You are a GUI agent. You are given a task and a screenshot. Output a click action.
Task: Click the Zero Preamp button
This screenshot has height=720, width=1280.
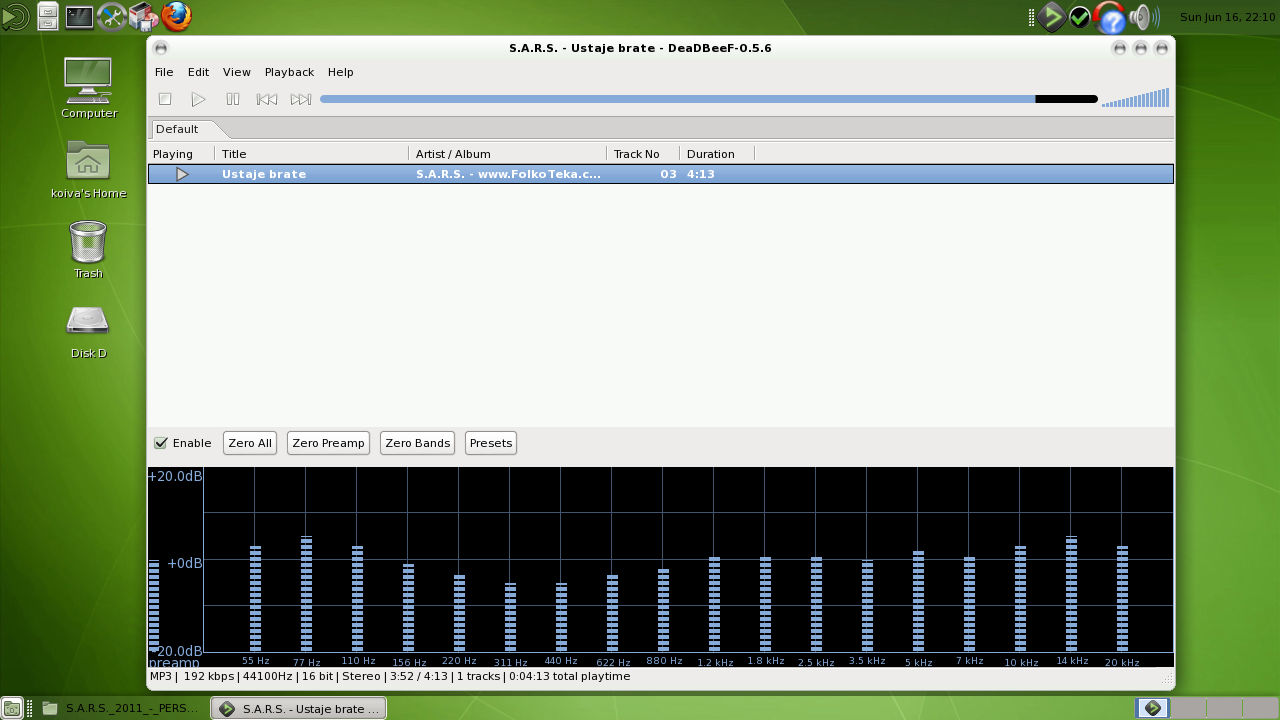(328, 443)
